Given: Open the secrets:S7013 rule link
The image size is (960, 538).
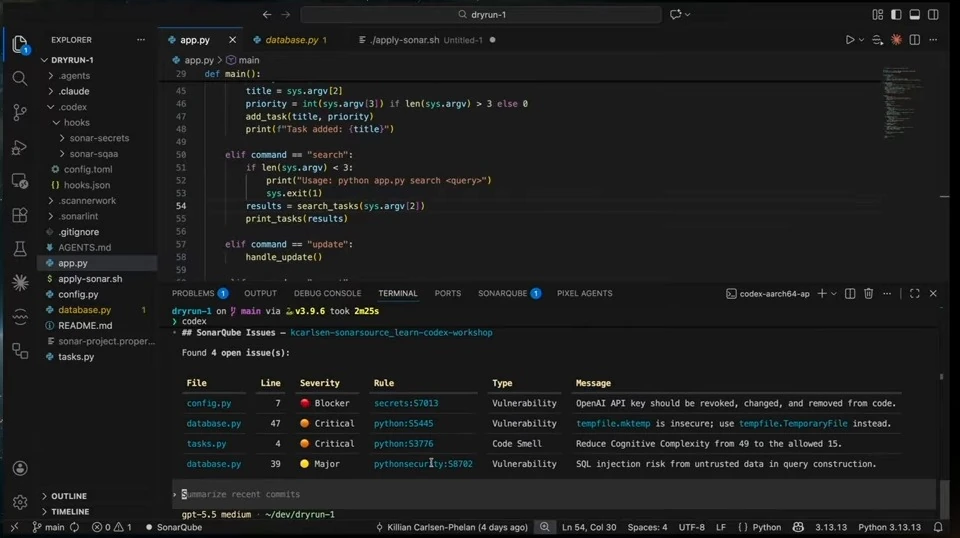Looking at the screenshot, I should (x=406, y=403).
